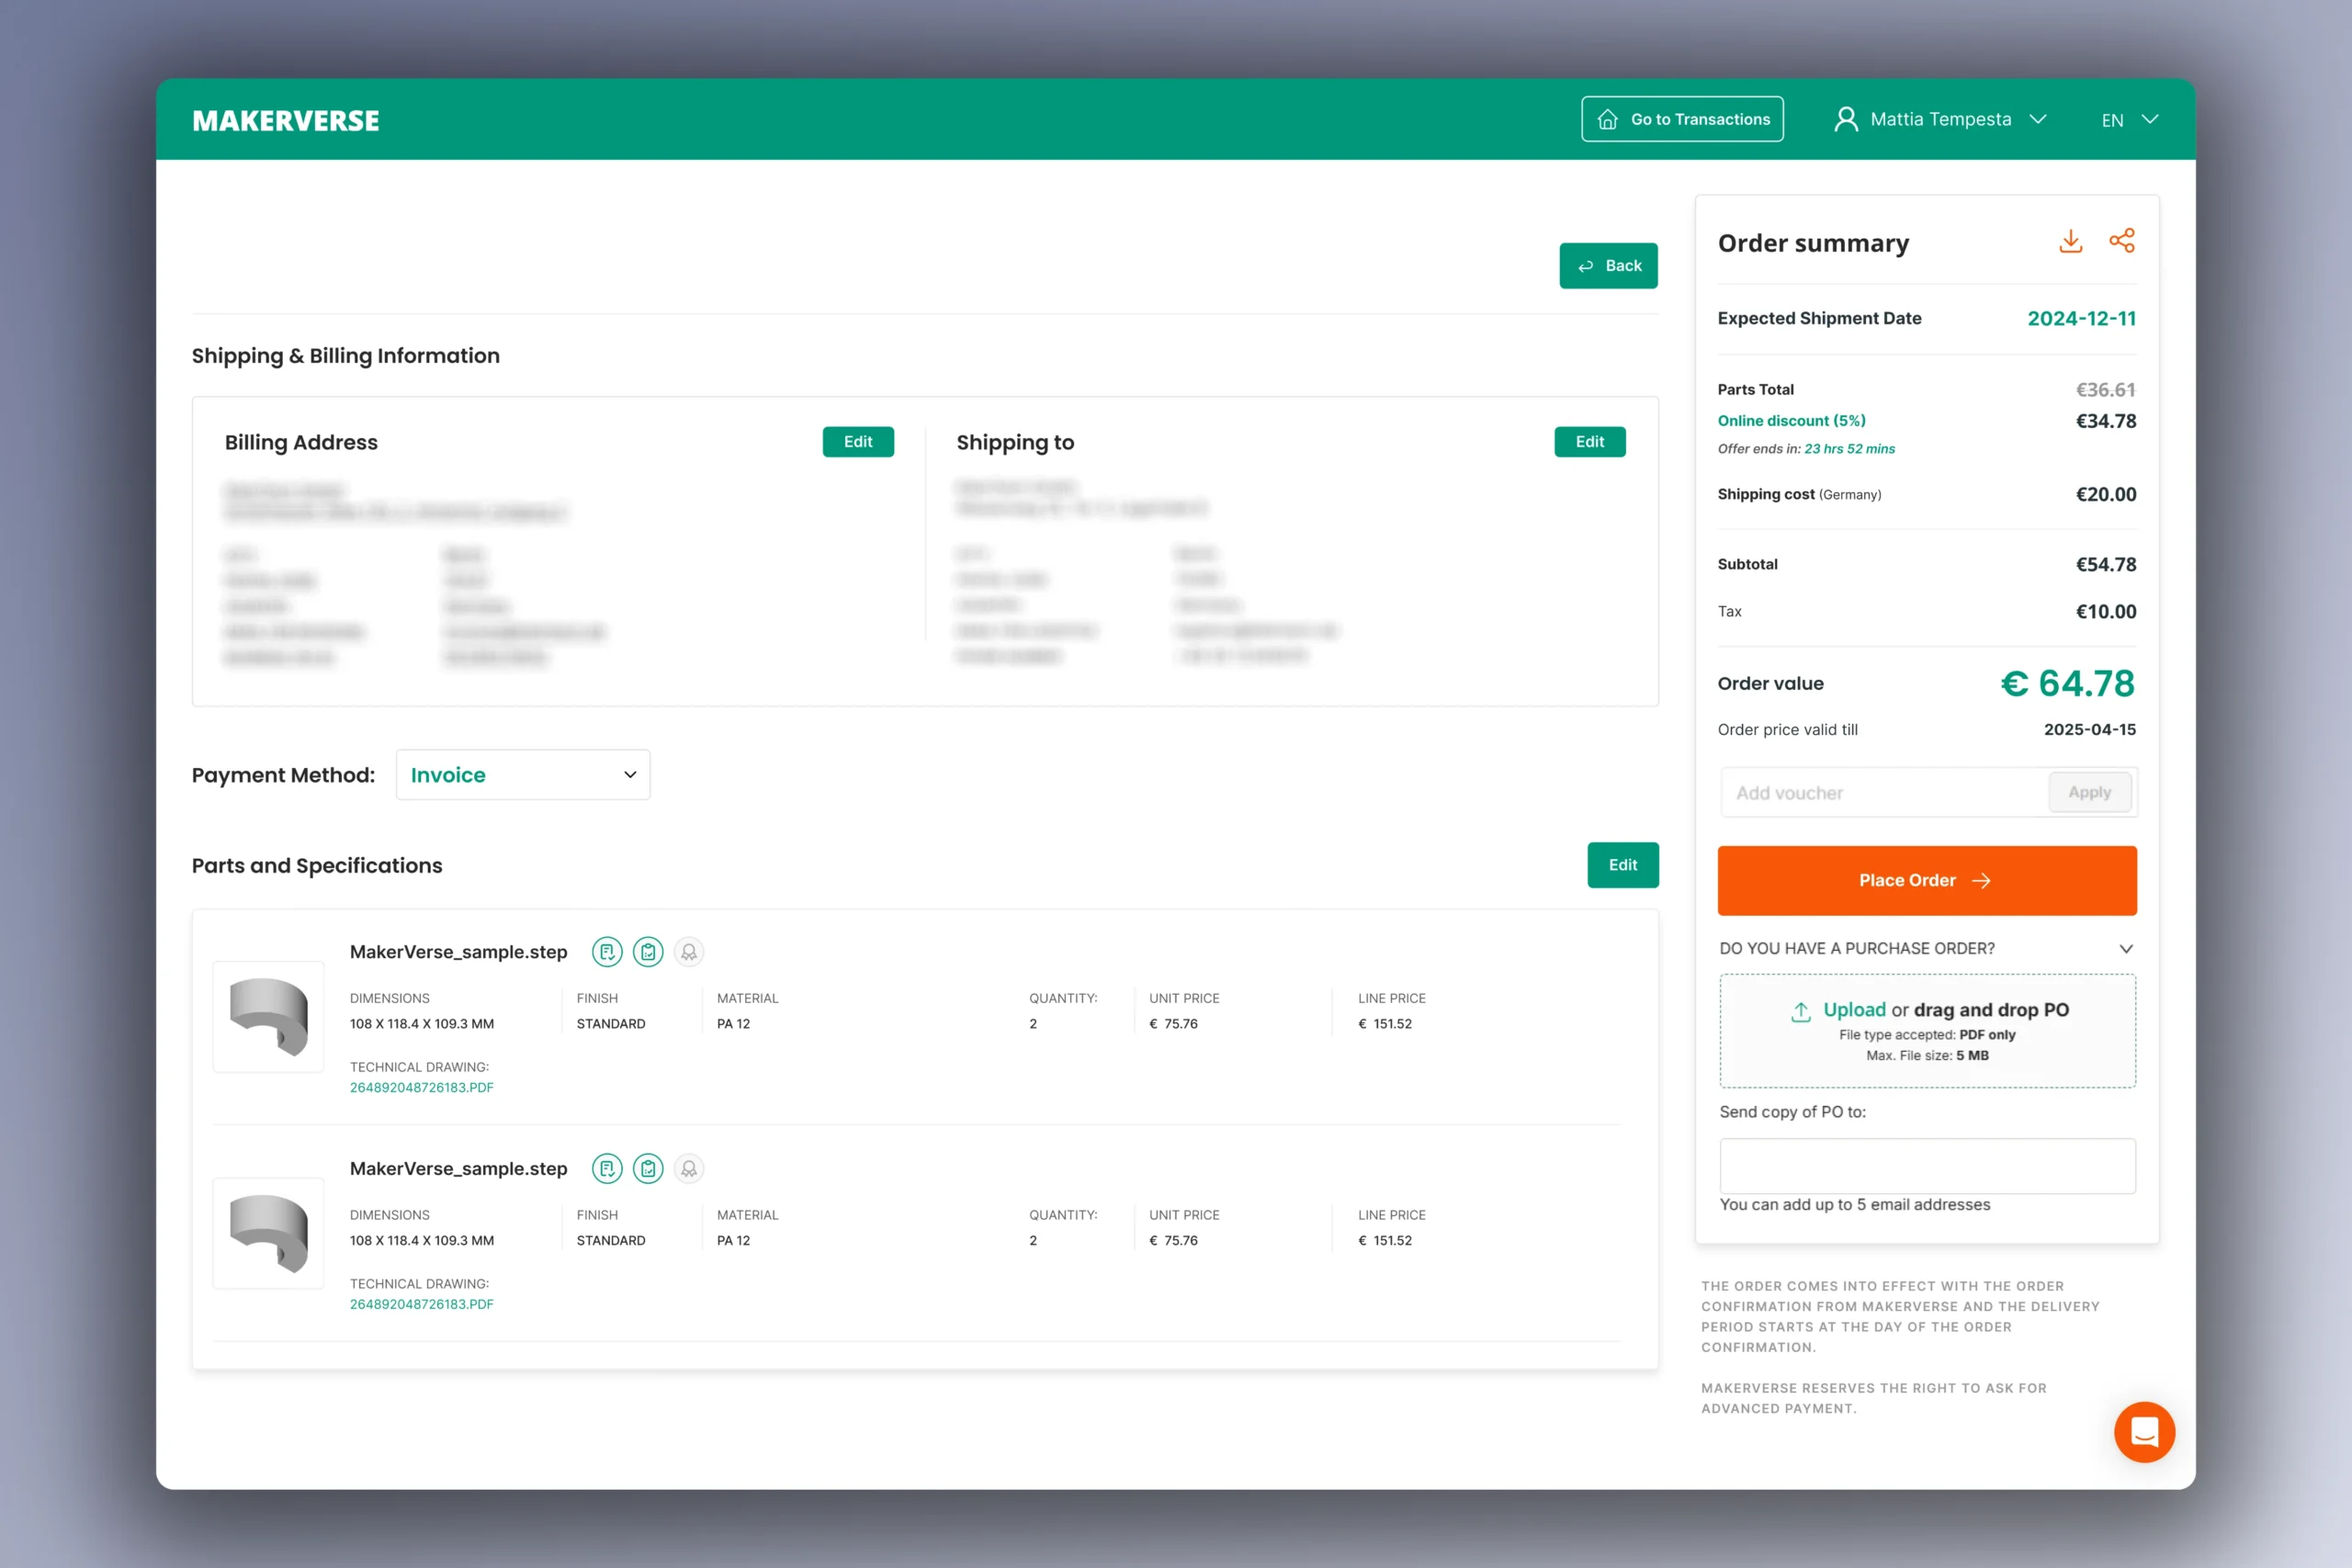Share the order summary
Image resolution: width=2352 pixels, height=1568 pixels.
(2122, 241)
